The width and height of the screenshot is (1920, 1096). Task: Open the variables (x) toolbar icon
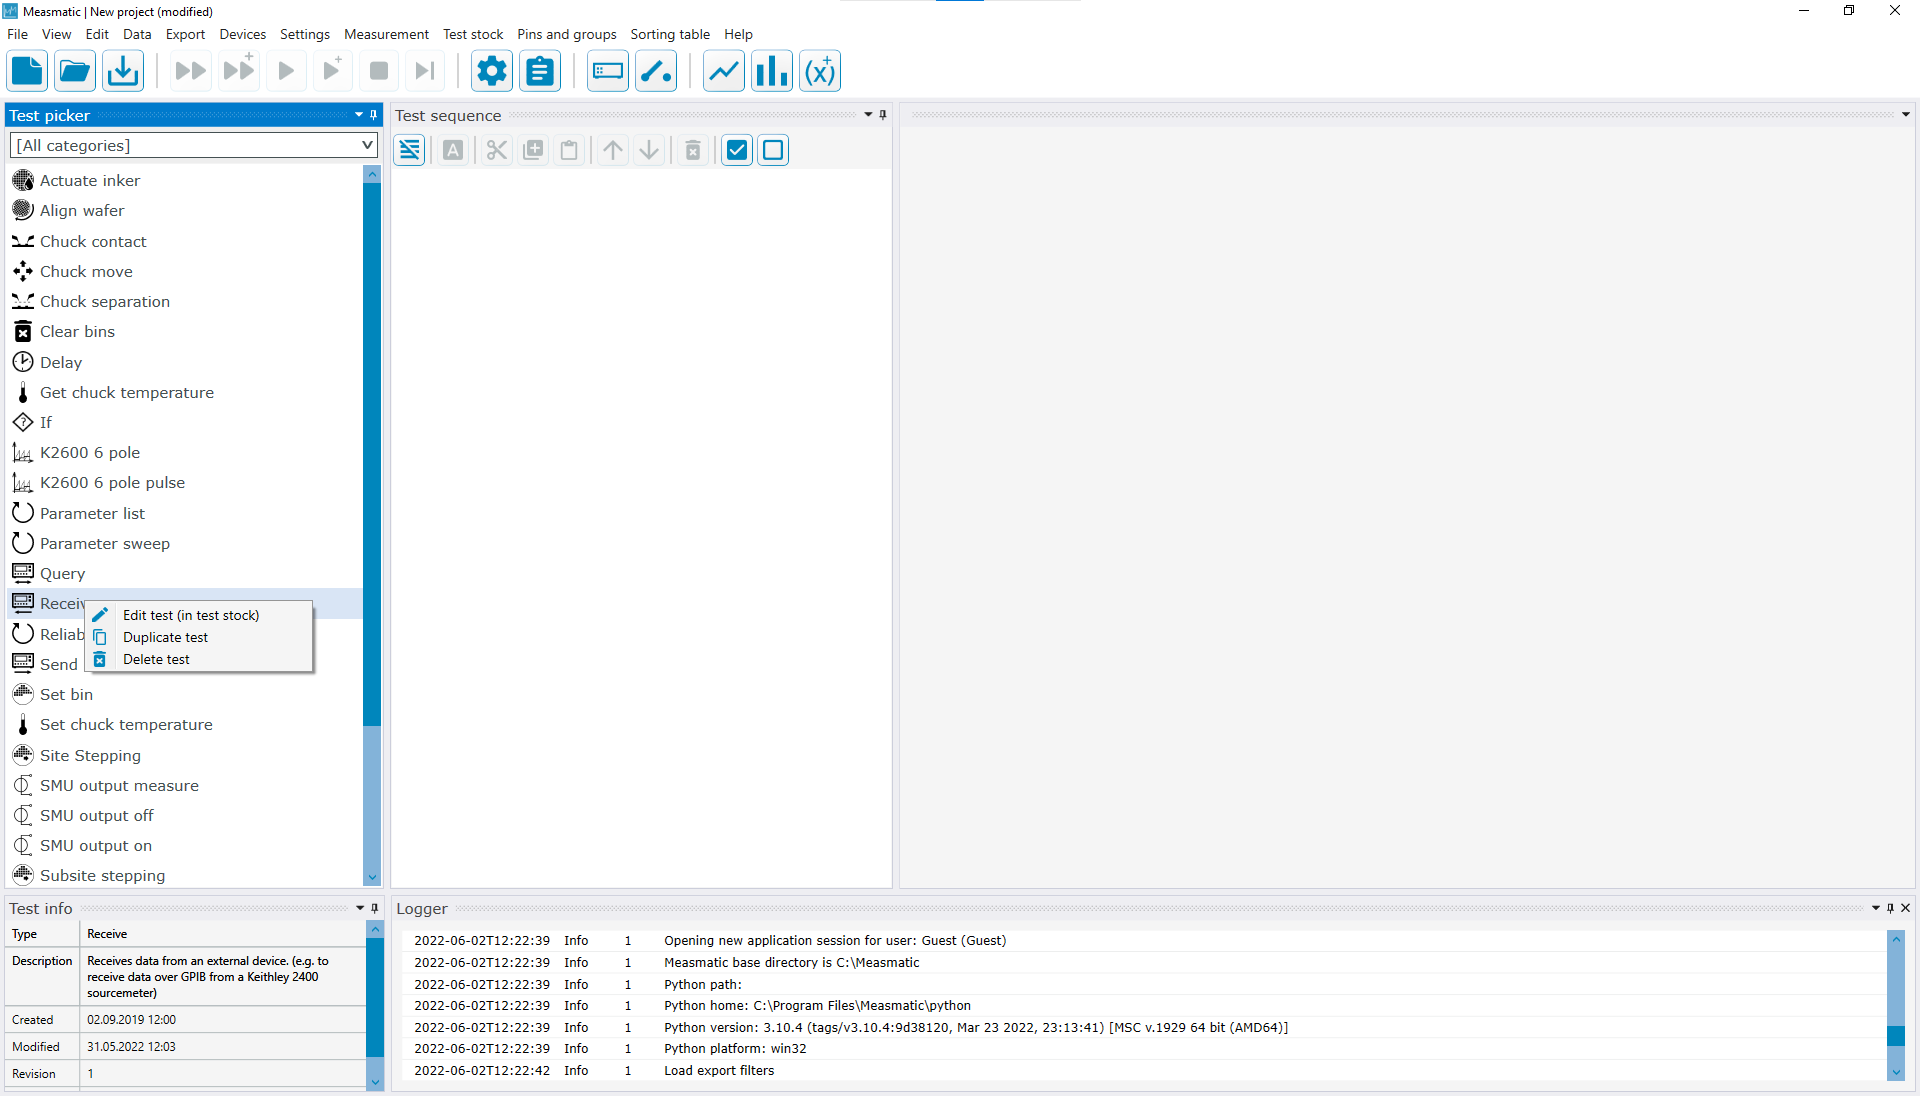click(820, 71)
